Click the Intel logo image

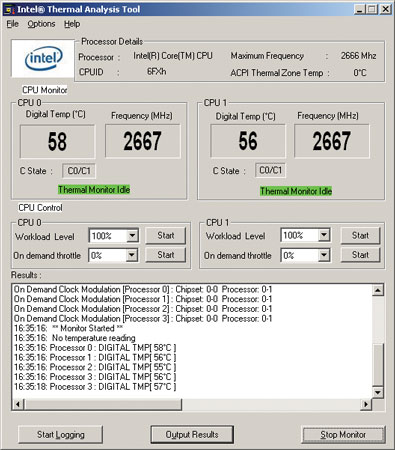point(43,58)
